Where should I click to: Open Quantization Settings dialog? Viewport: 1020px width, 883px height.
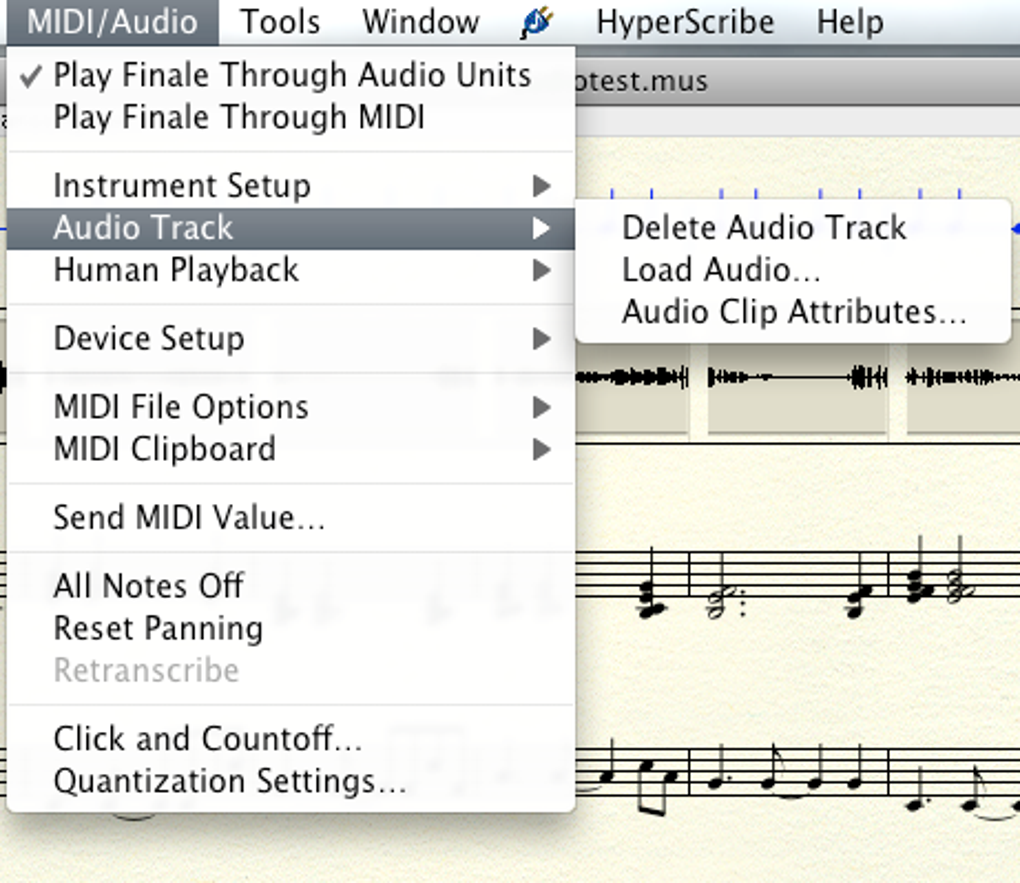tap(291, 781)
